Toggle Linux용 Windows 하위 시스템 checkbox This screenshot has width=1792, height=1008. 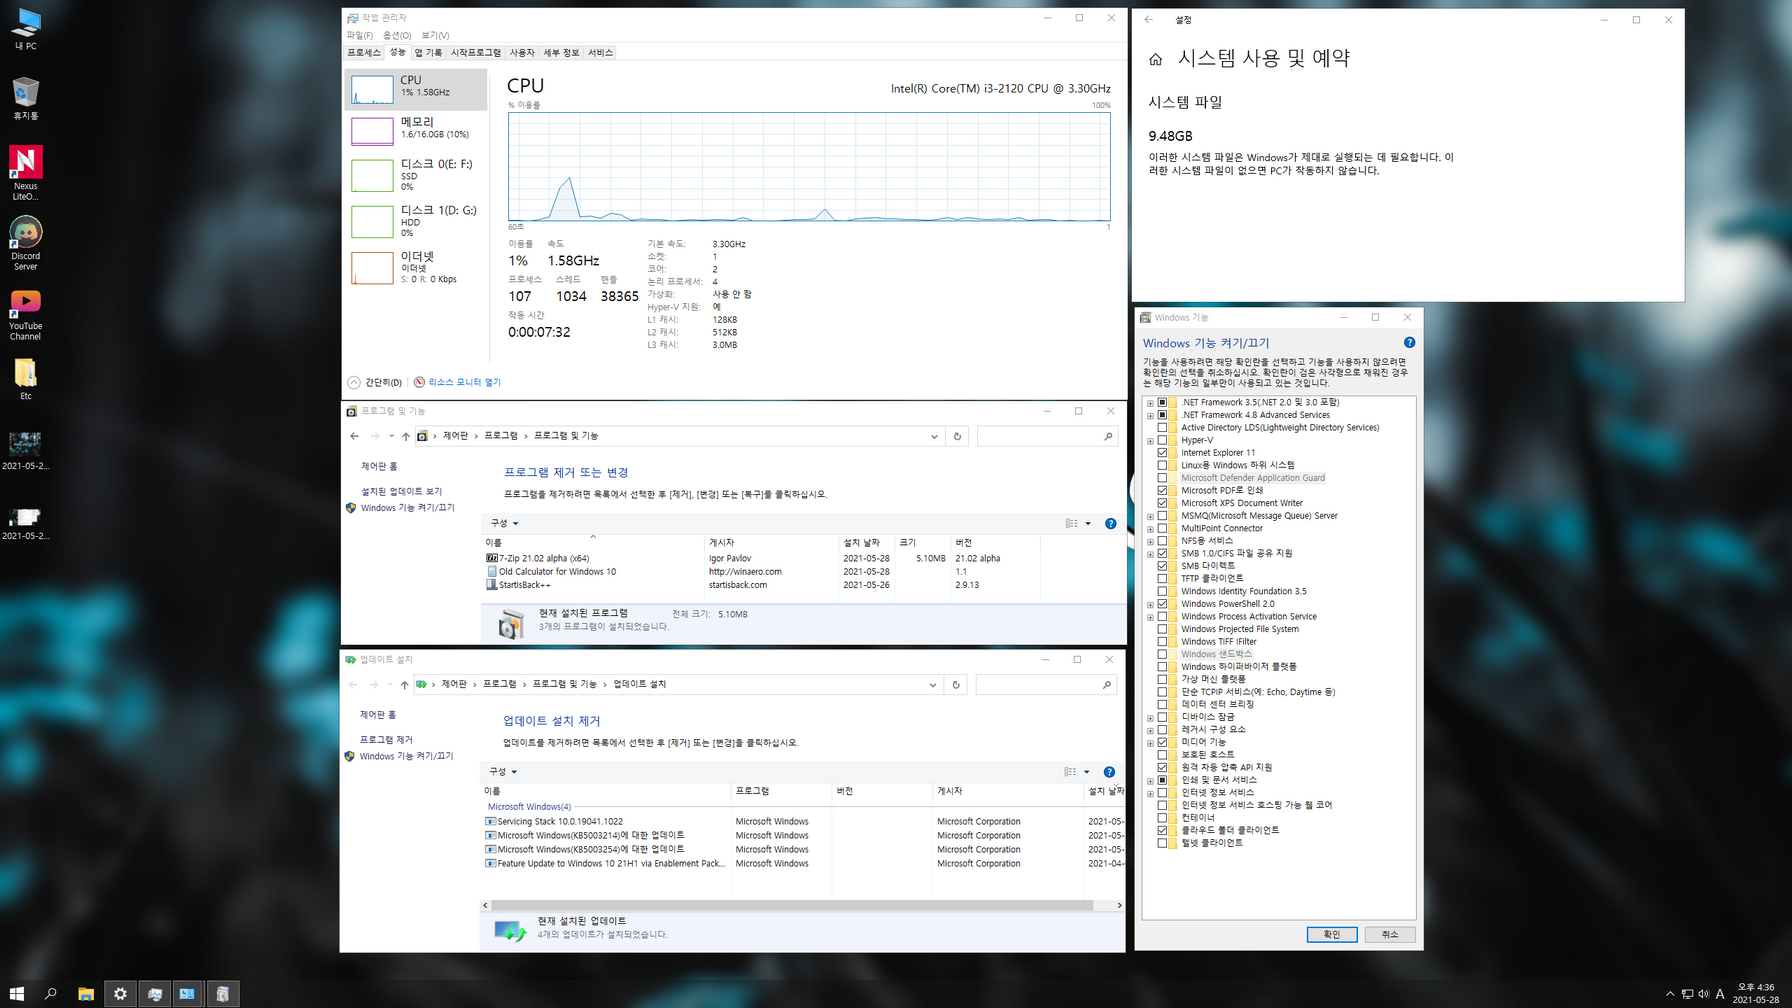(x=1162, y=465)
